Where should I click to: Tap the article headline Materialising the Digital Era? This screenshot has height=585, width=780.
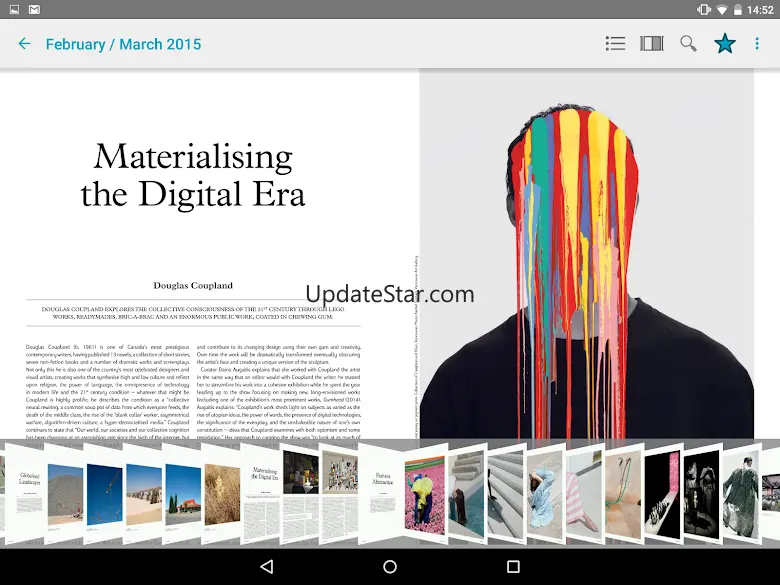click(193, 175)
